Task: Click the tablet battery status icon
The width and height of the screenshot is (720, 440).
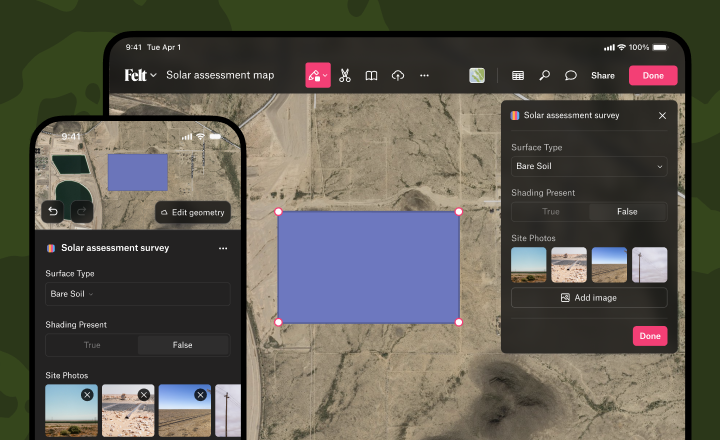Action: (x=660, y=47)
